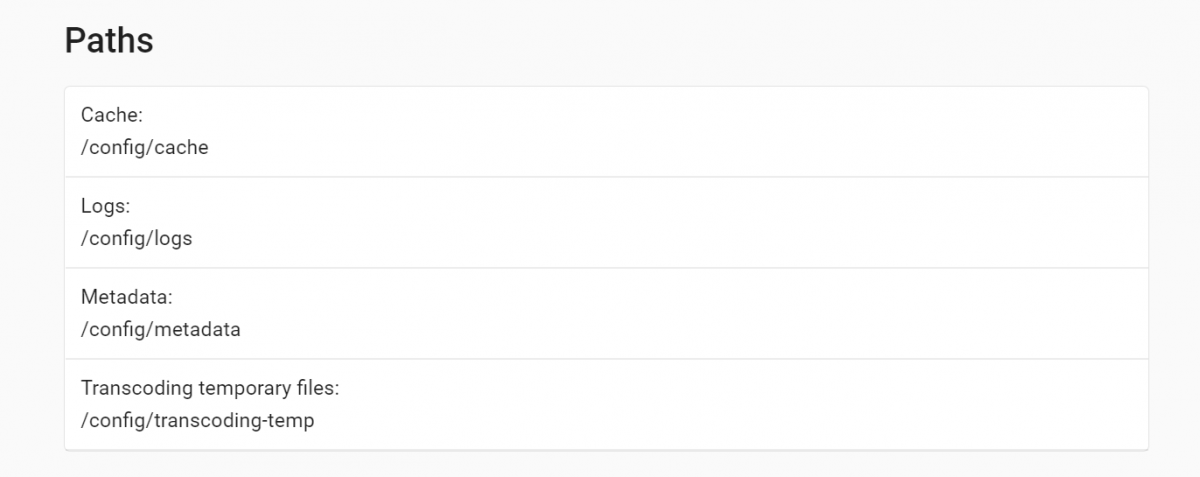1200x477 pixels.
Task: Click the /config/metadata path value
Action: click(x=161, y=329)
